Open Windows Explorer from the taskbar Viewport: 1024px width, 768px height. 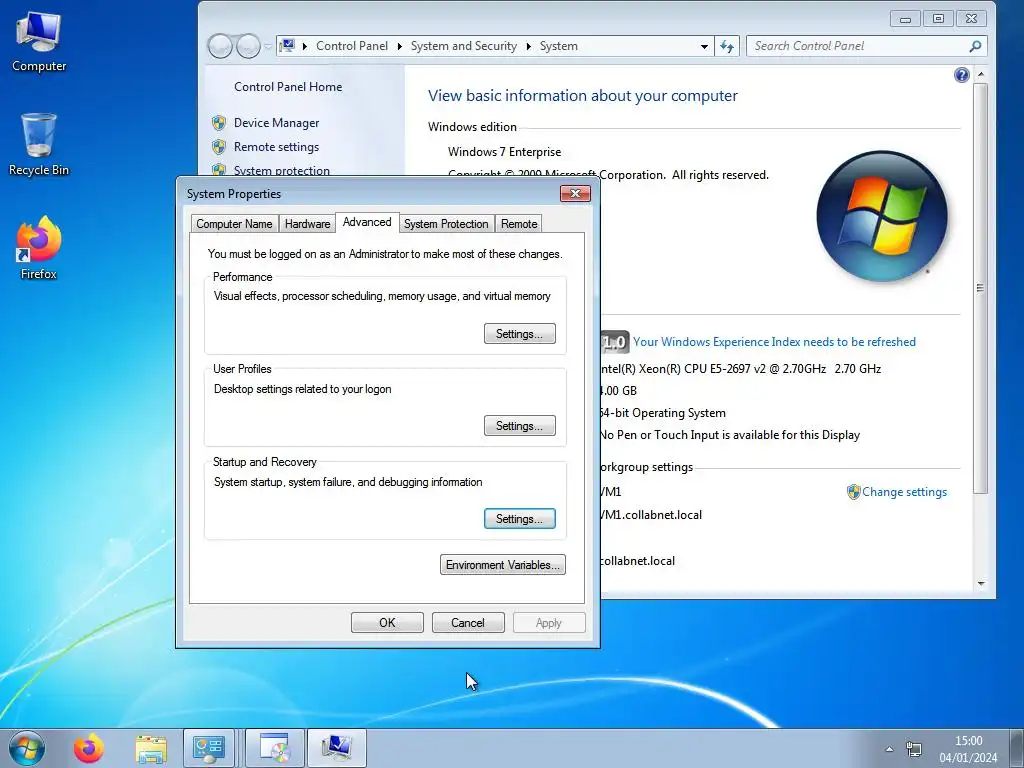[151, 748]
